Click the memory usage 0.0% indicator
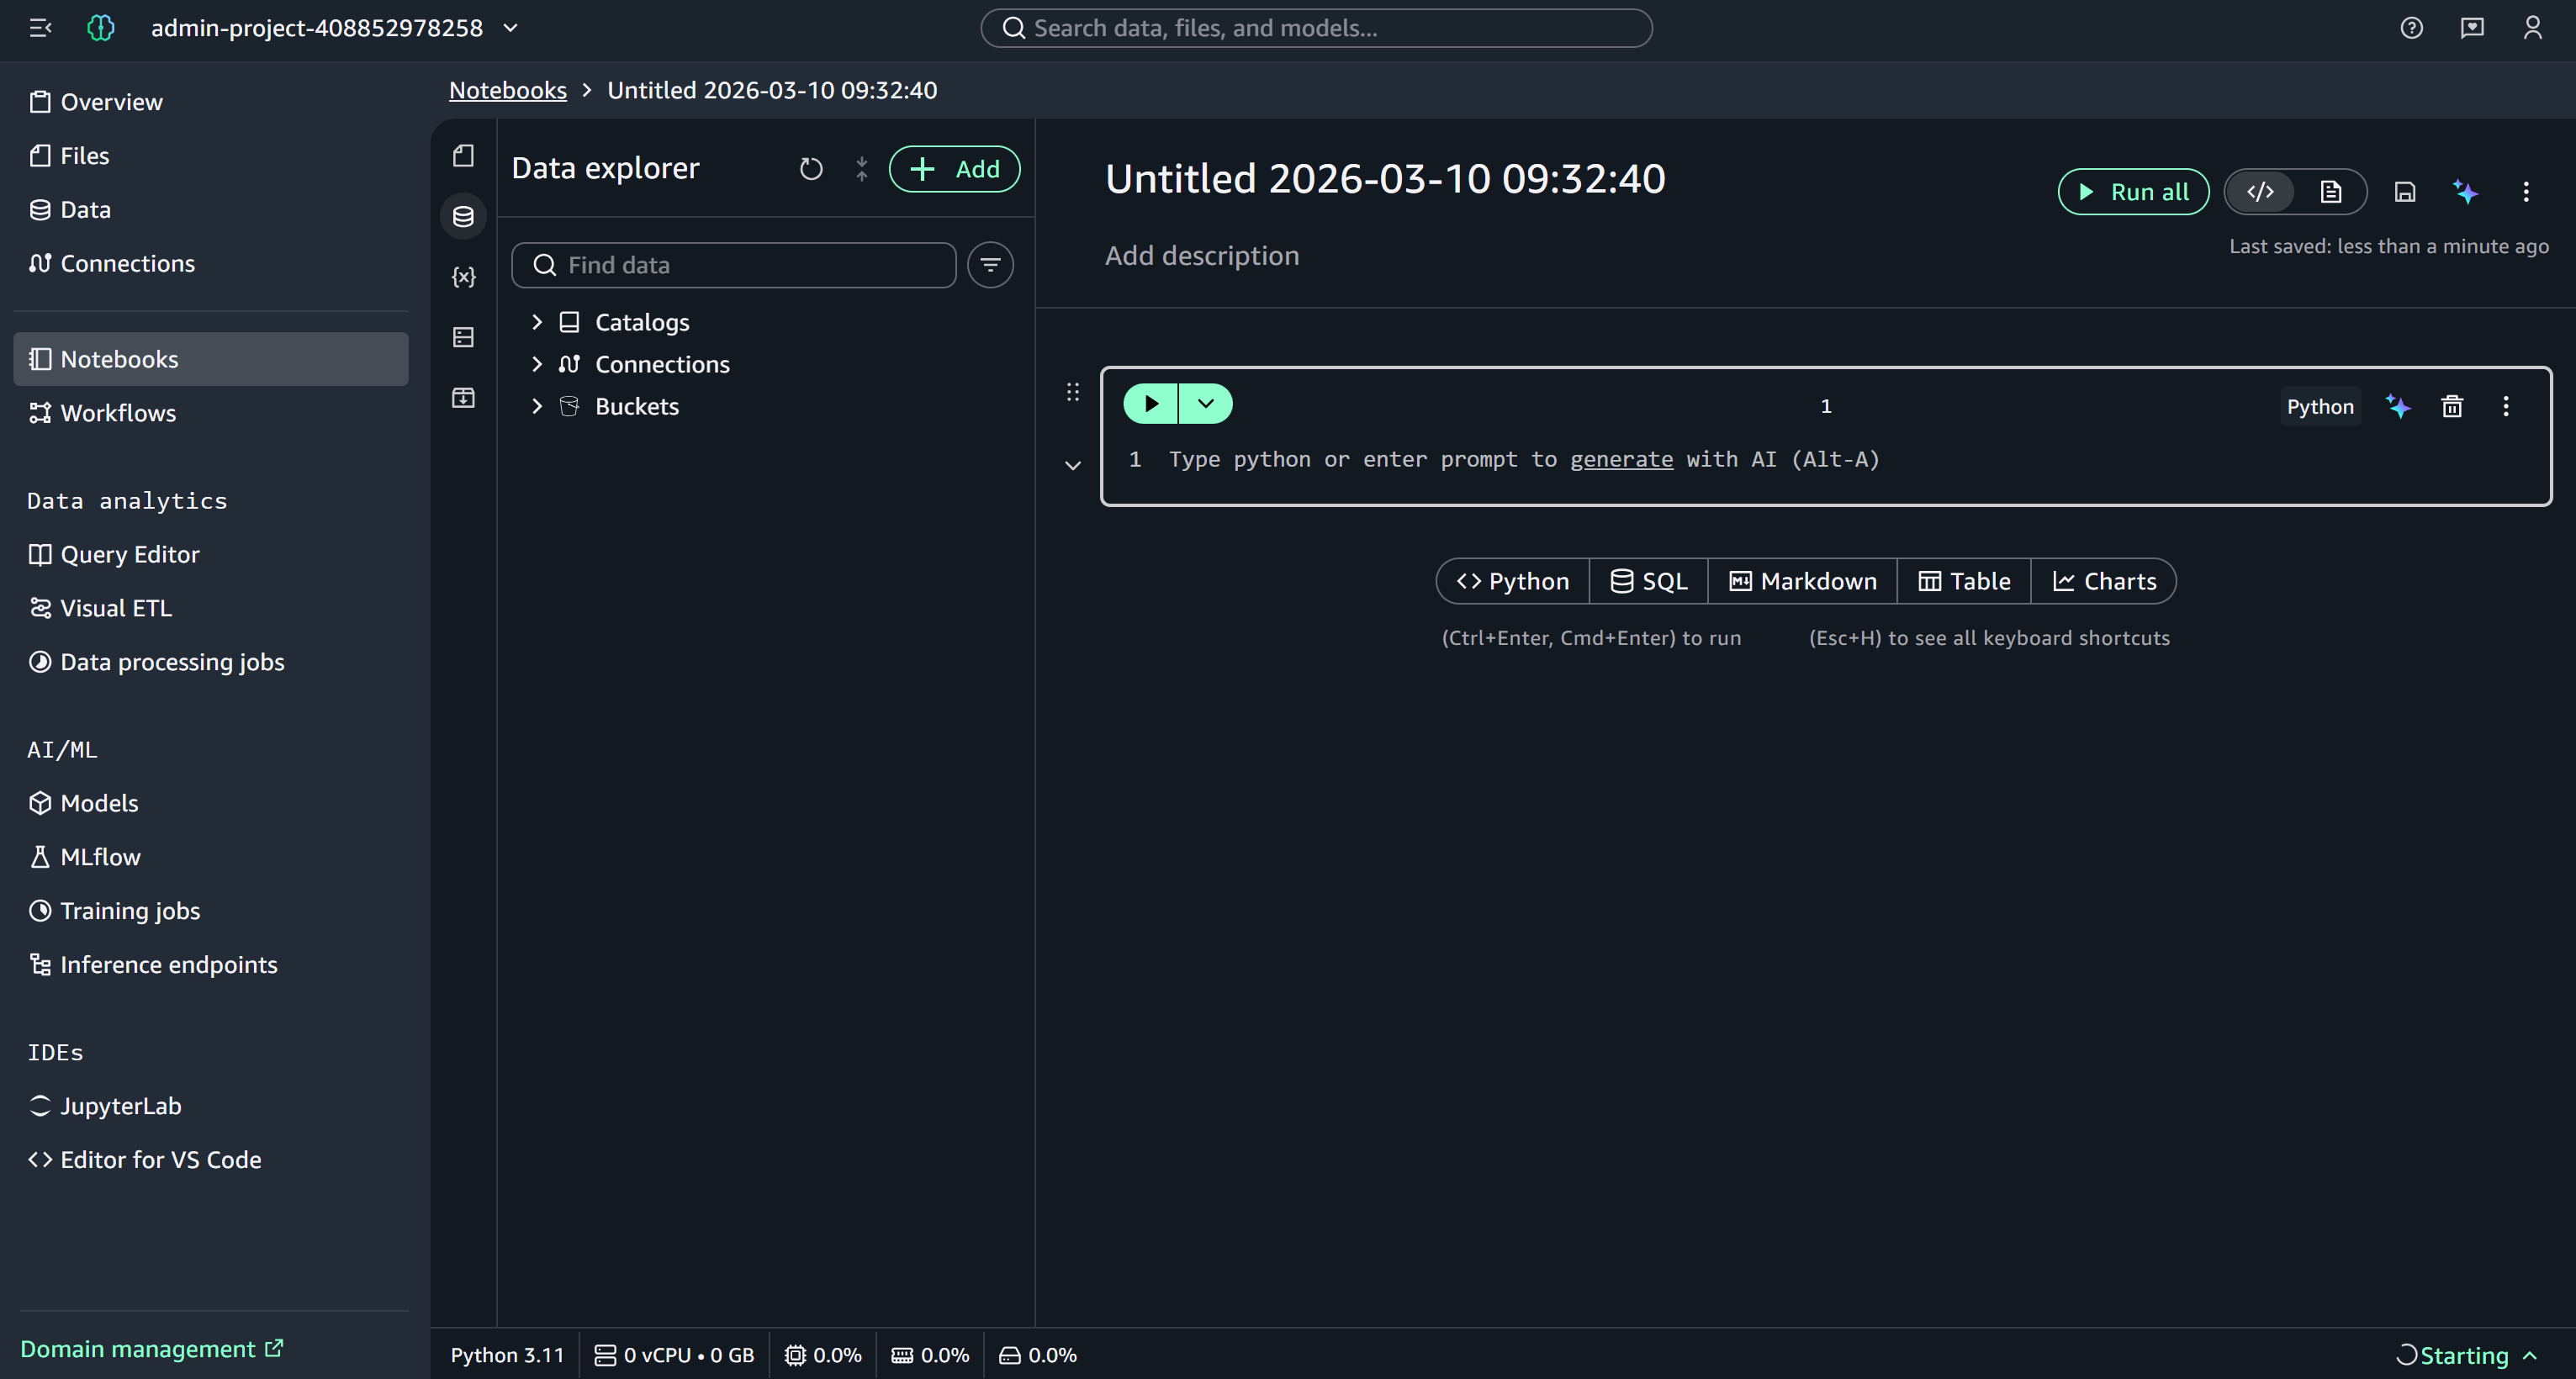 click(930, 1355)
